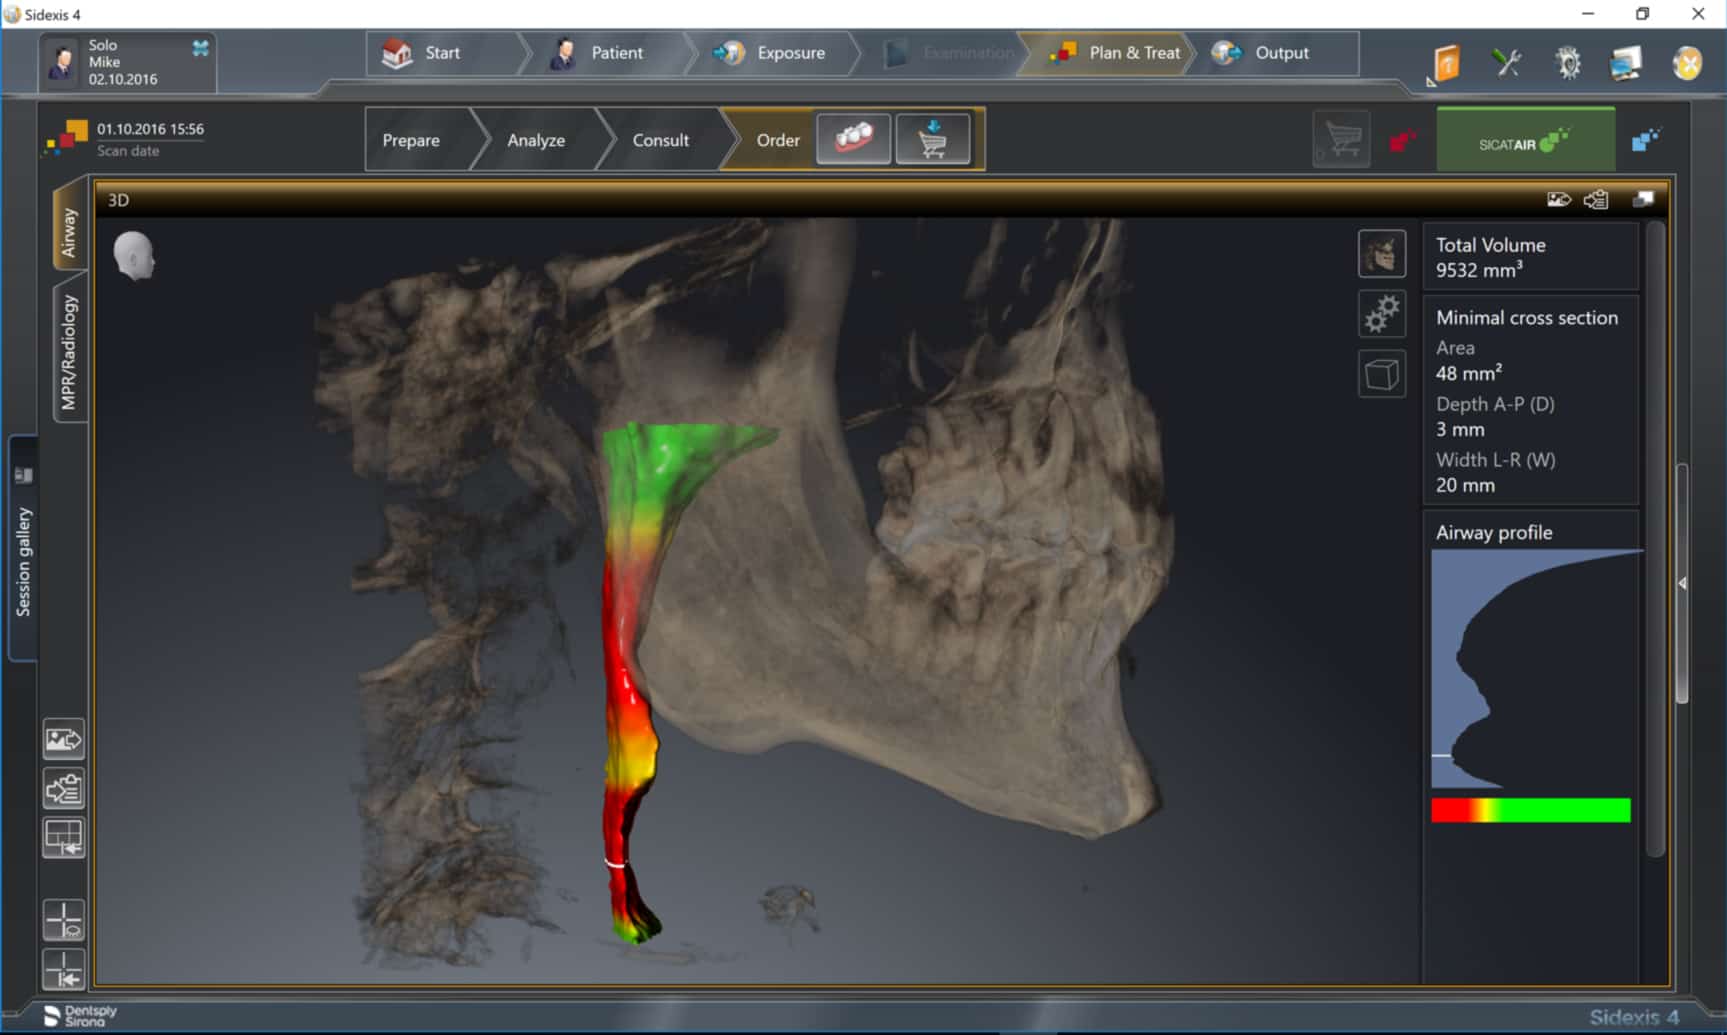Open the Exposure phase
Screen dimensions: 1727x1035
point(790,53)
